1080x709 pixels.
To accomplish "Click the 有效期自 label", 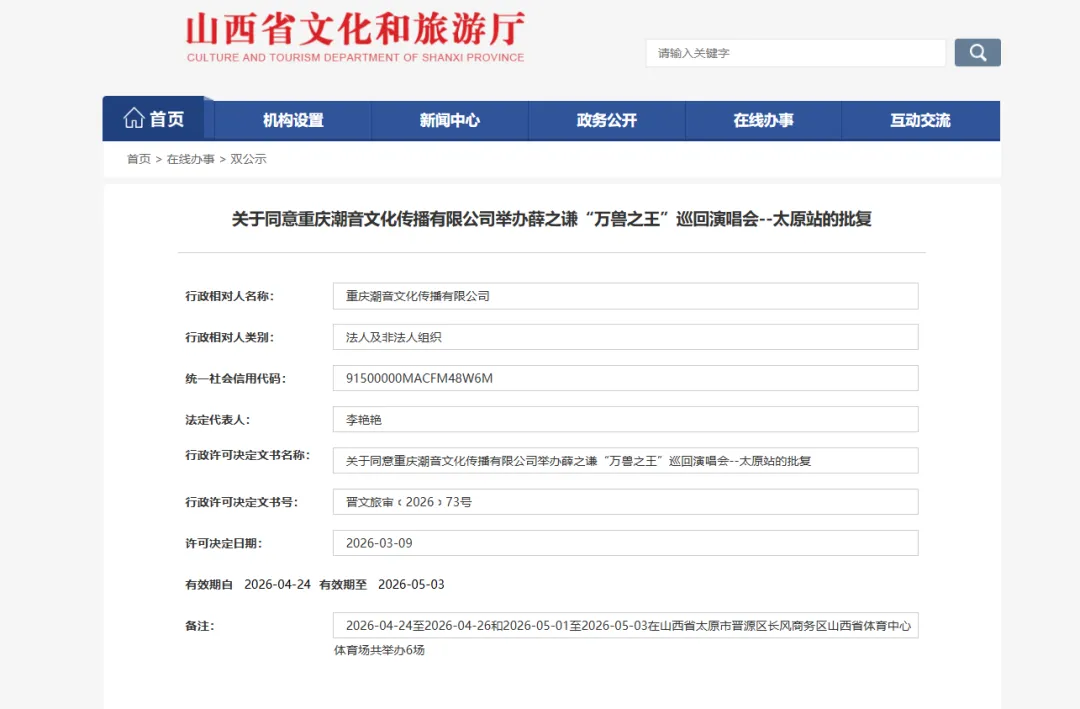I will pos(209,584).
